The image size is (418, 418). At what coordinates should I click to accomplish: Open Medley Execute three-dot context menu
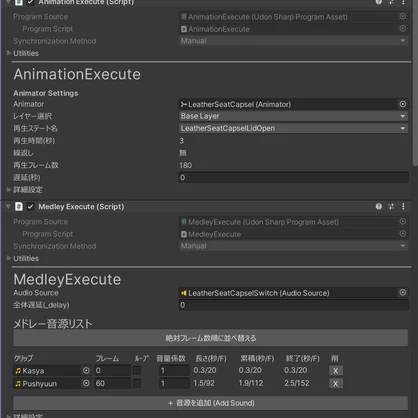(403, 207)
